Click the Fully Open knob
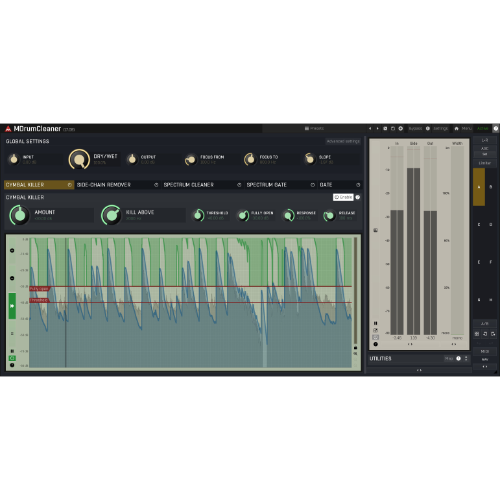The image size is (500, 500). pos(243,215)
